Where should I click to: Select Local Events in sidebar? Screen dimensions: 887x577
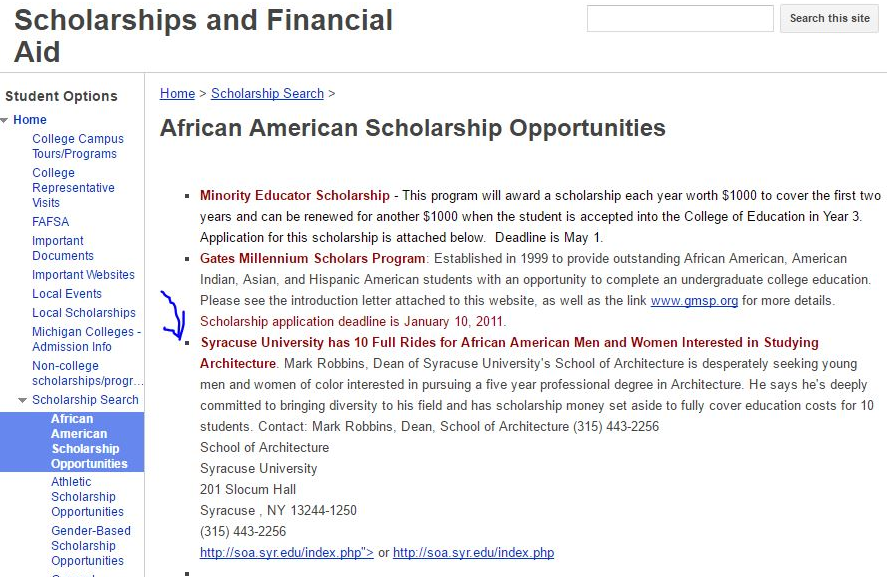tap(67, 294)
